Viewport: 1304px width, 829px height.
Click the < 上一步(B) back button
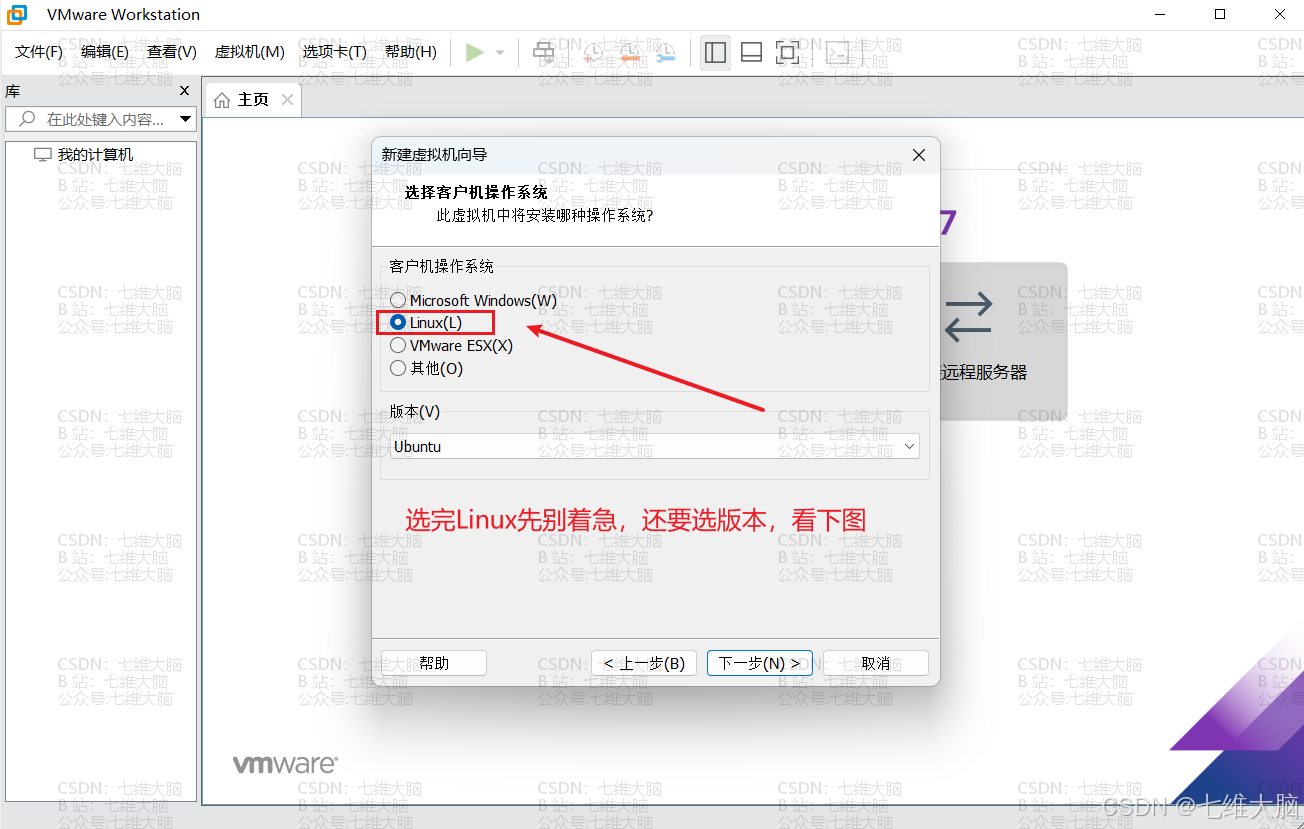point(644,663)
